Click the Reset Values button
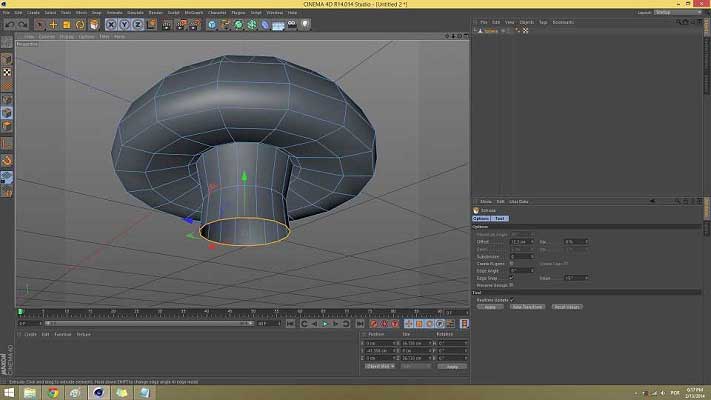 click(567, 306)
